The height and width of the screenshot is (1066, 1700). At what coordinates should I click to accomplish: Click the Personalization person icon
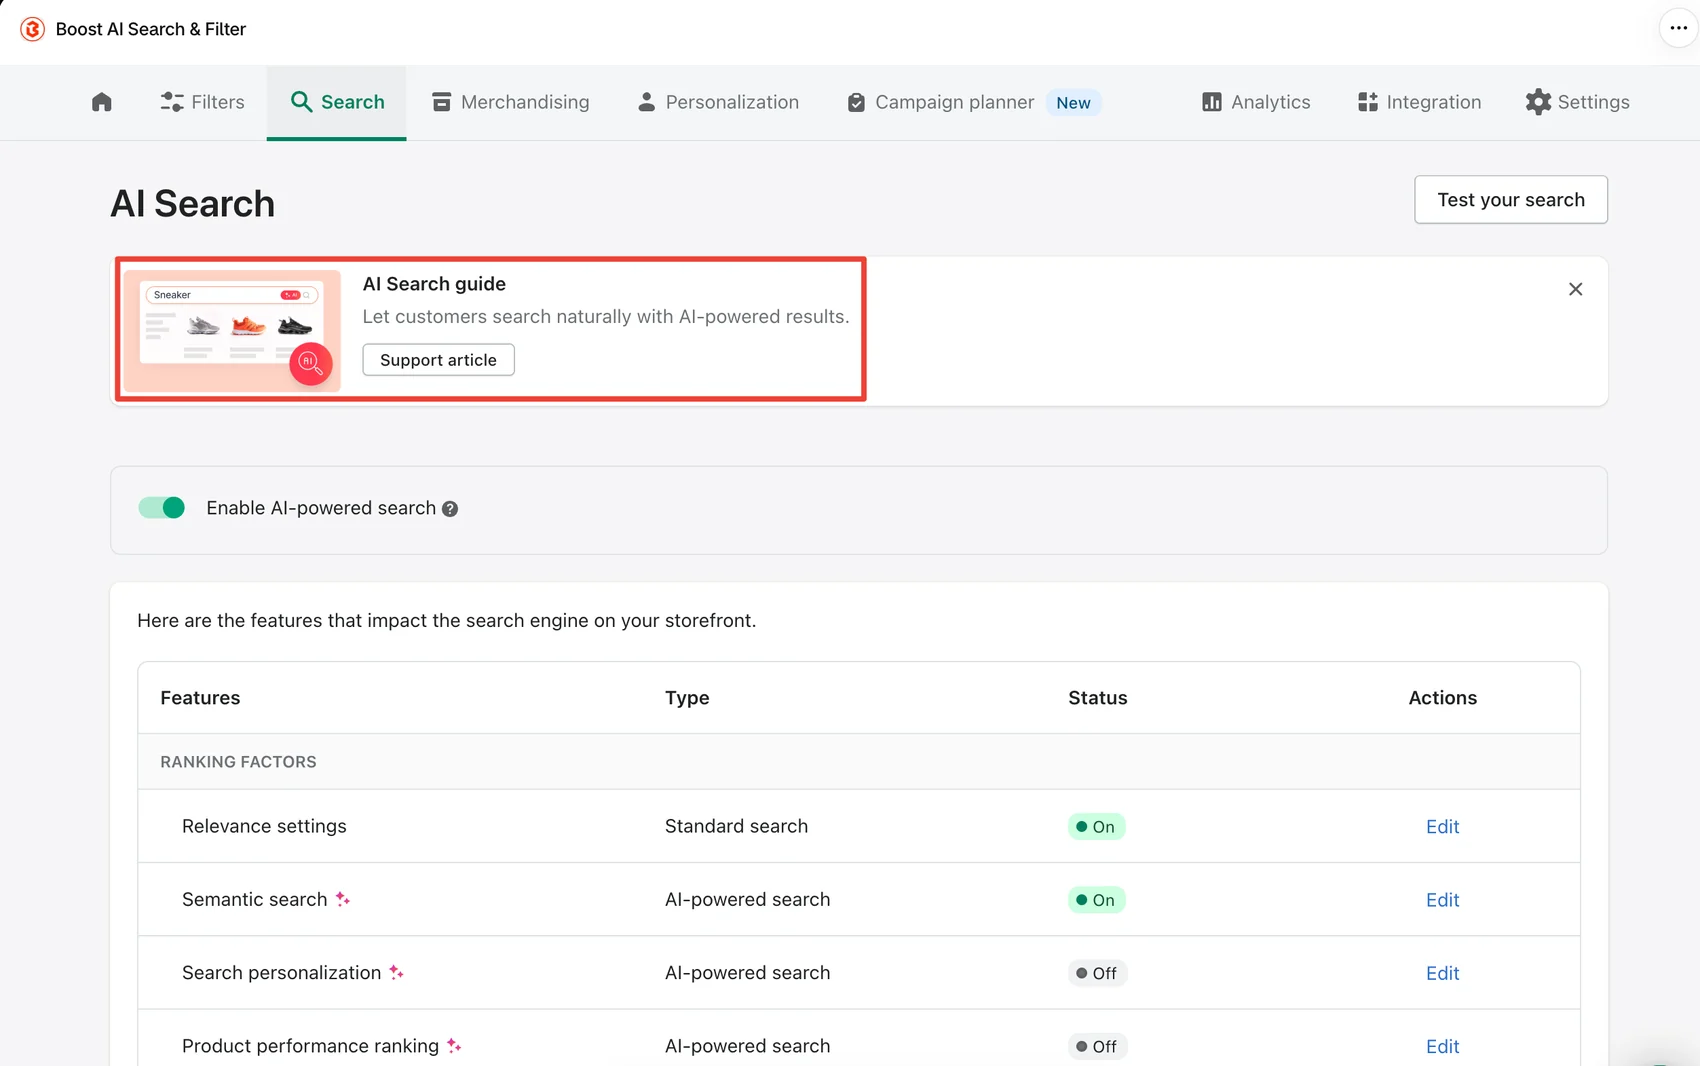click(647, 102)
